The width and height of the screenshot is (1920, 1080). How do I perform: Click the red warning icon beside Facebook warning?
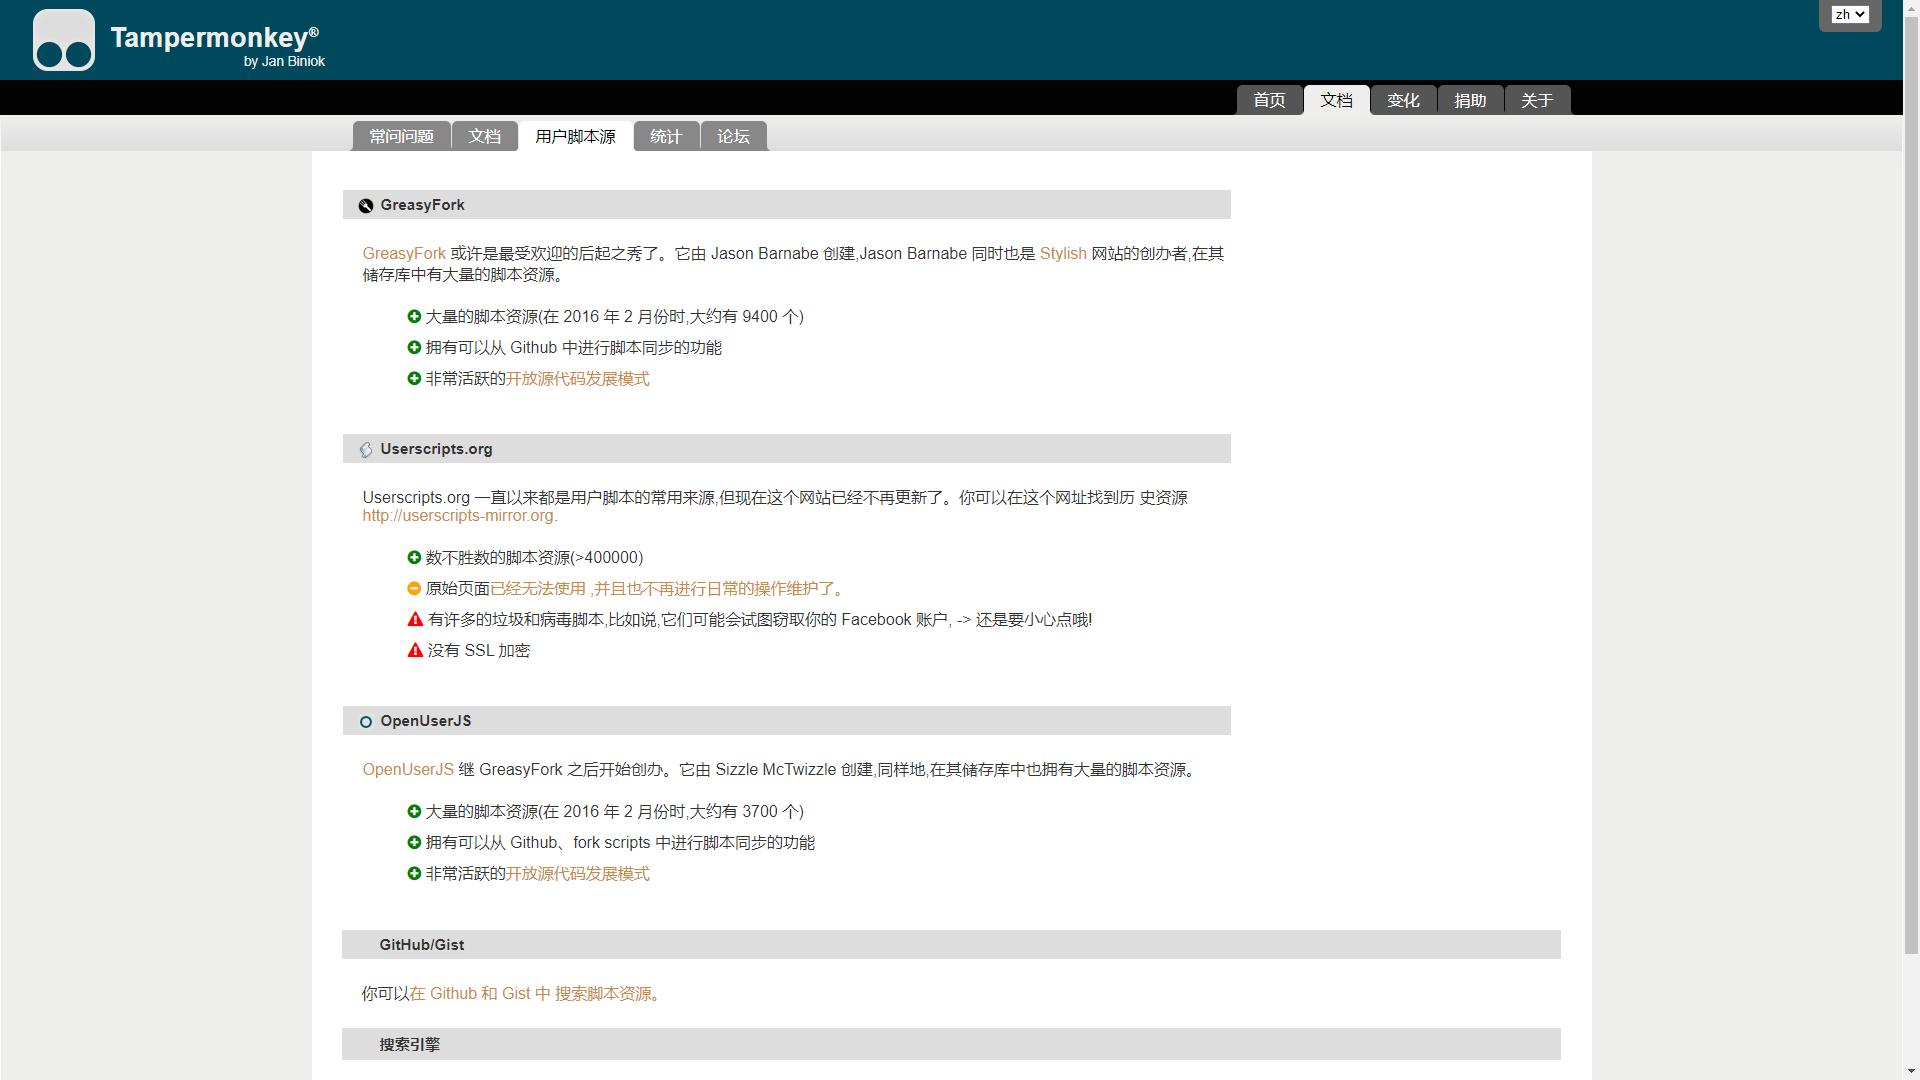pyautogui.click(x=415, y=620)
